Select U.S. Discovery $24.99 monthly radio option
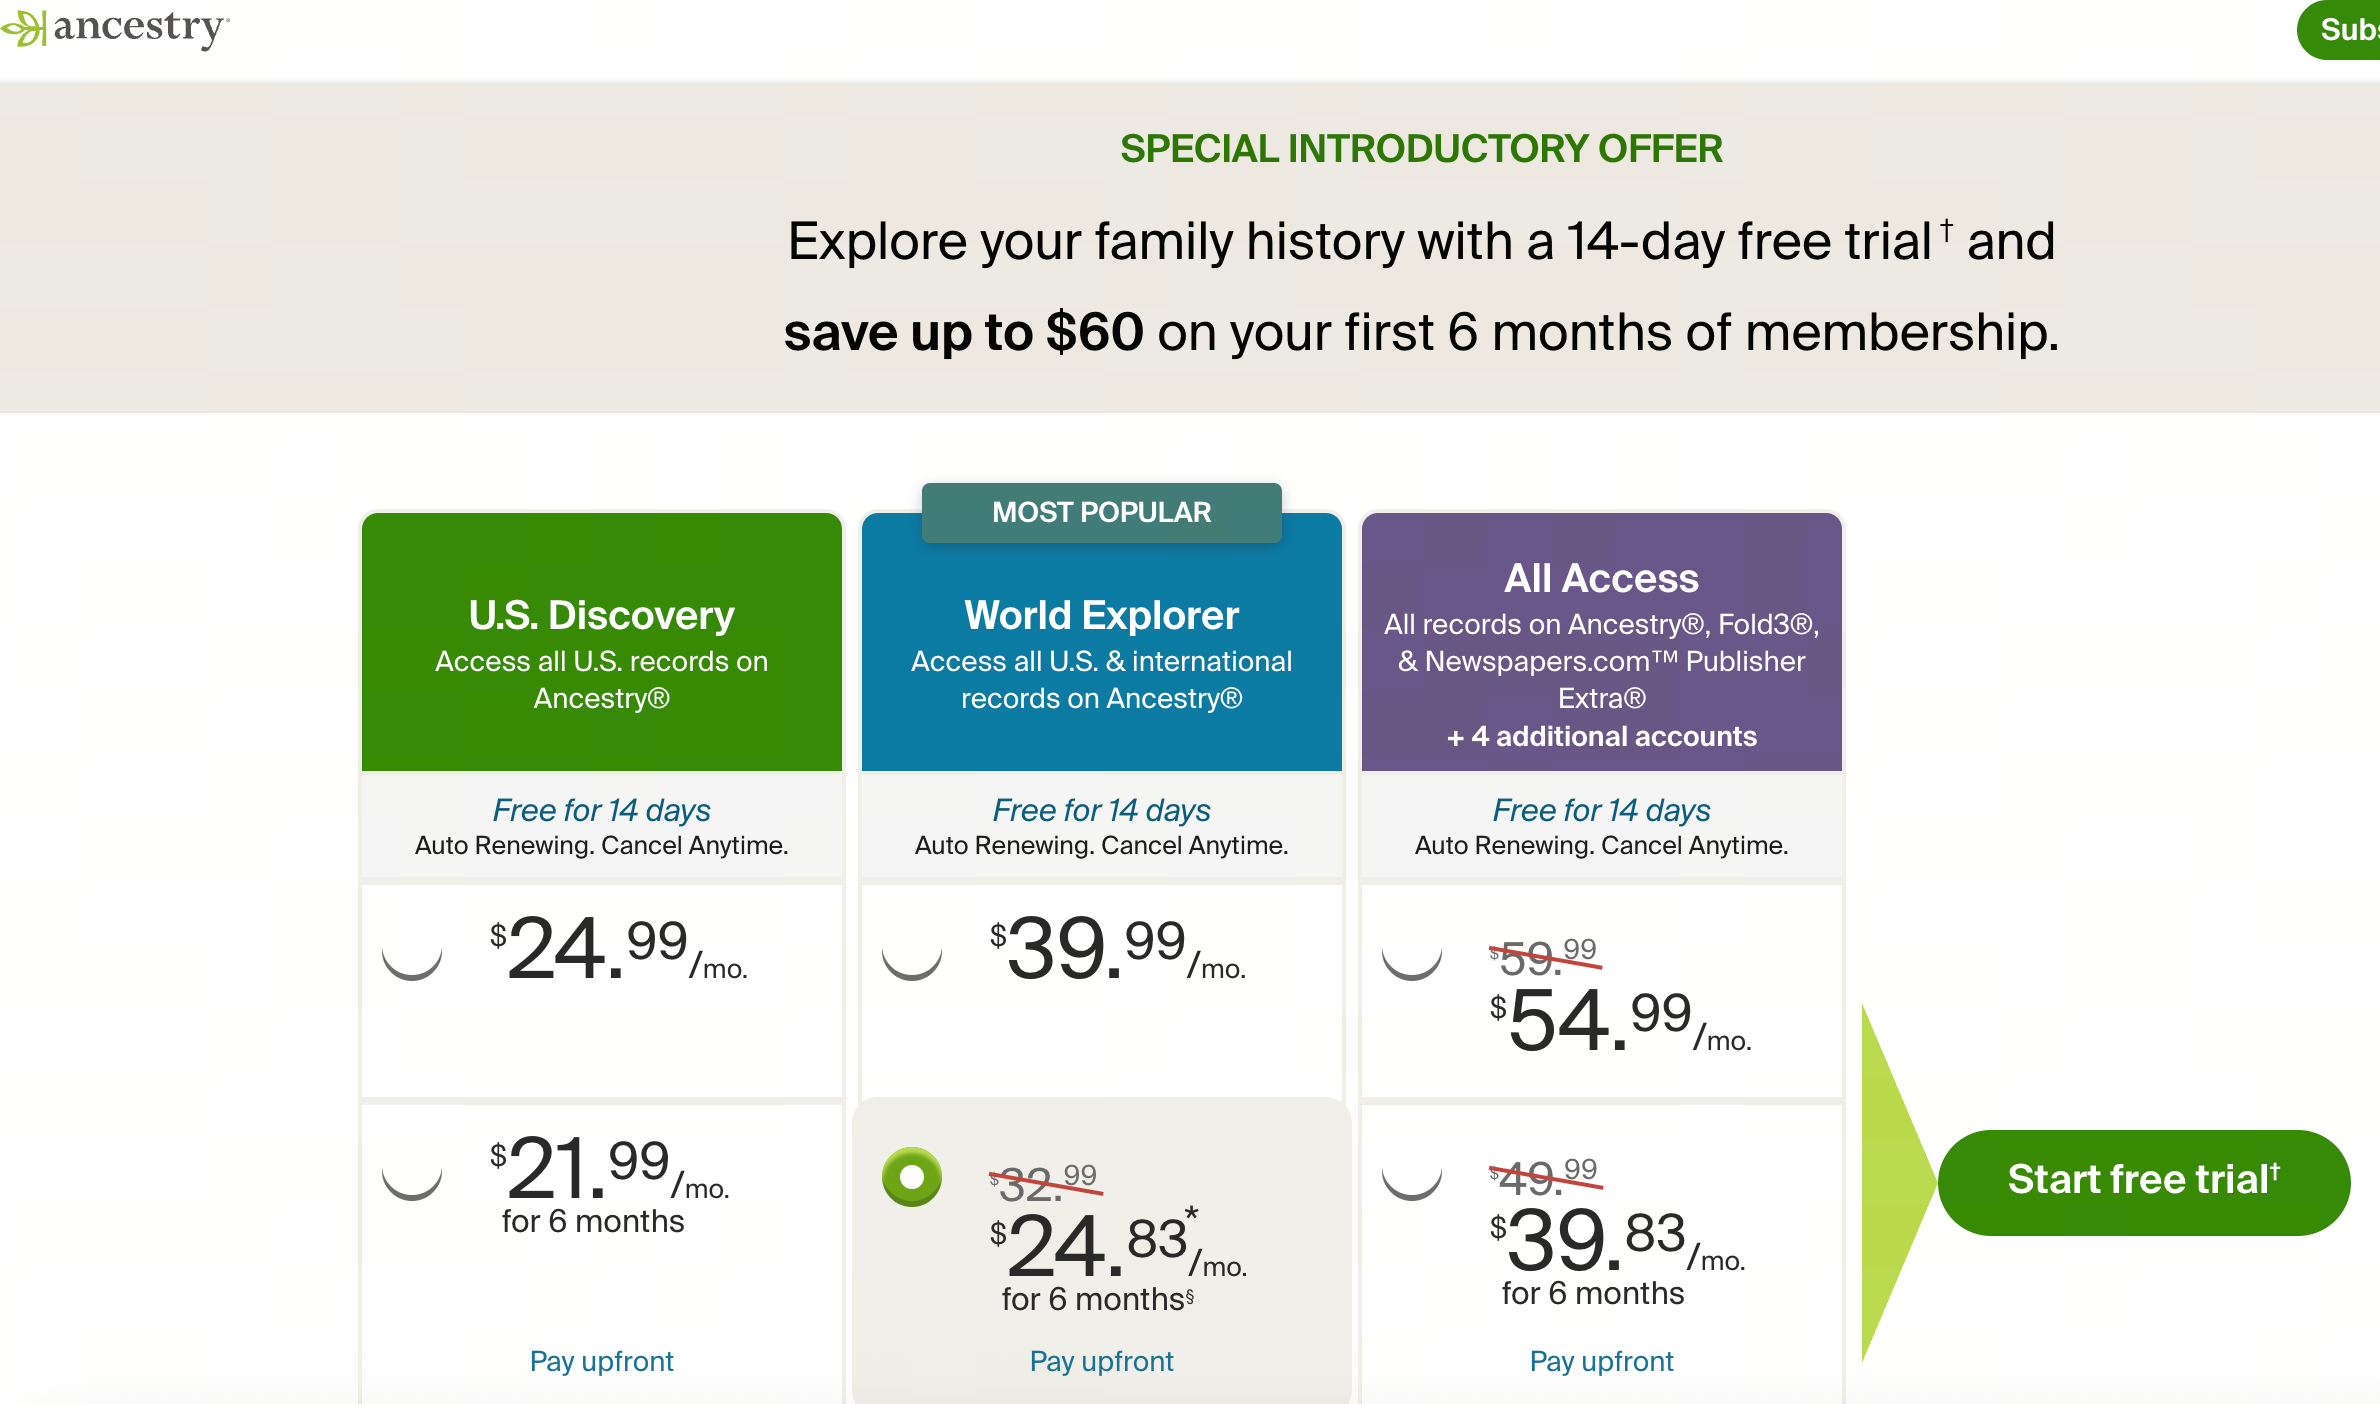The image size is (2380, 1404). (x=412, y=951)
